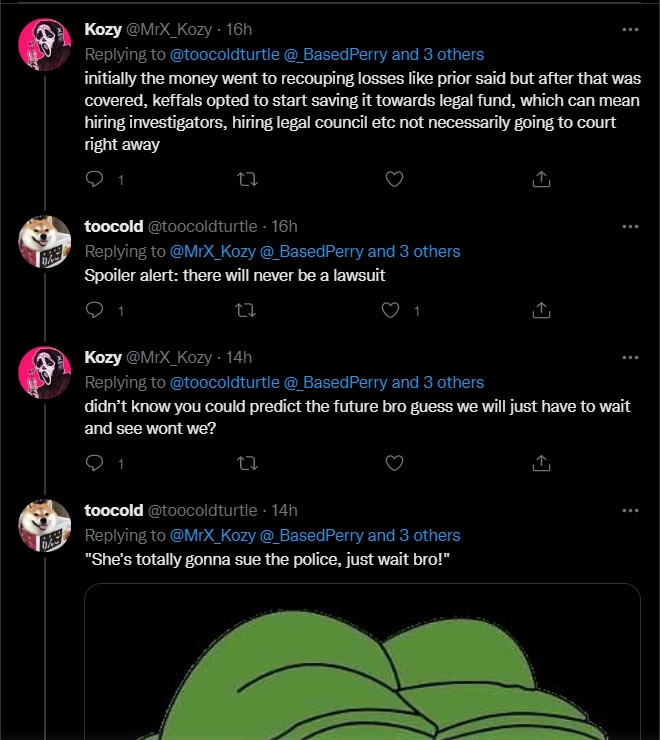Open more options on toocold's "sue the police" tweet
This screenshot has height=740, width=660.
click(630, 510)
